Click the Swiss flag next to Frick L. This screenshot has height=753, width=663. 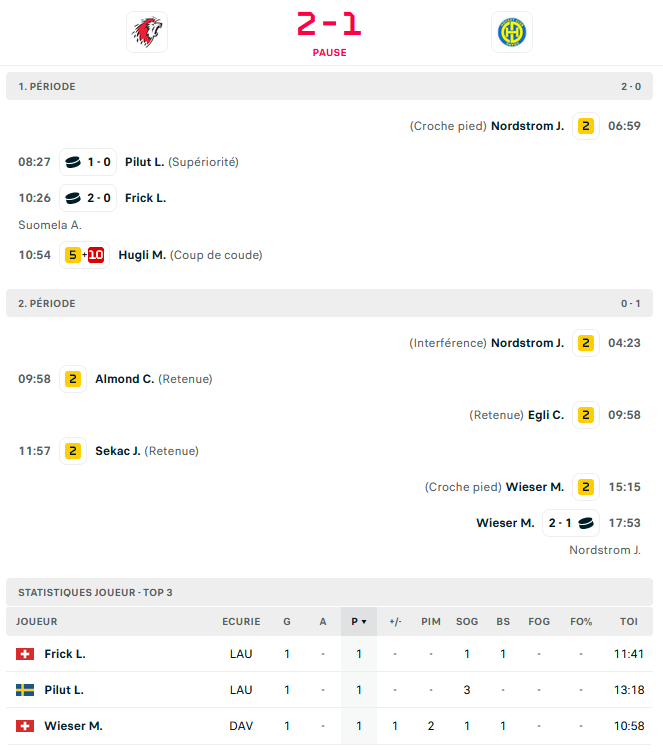pyautogui.click(x=25, y=654)
